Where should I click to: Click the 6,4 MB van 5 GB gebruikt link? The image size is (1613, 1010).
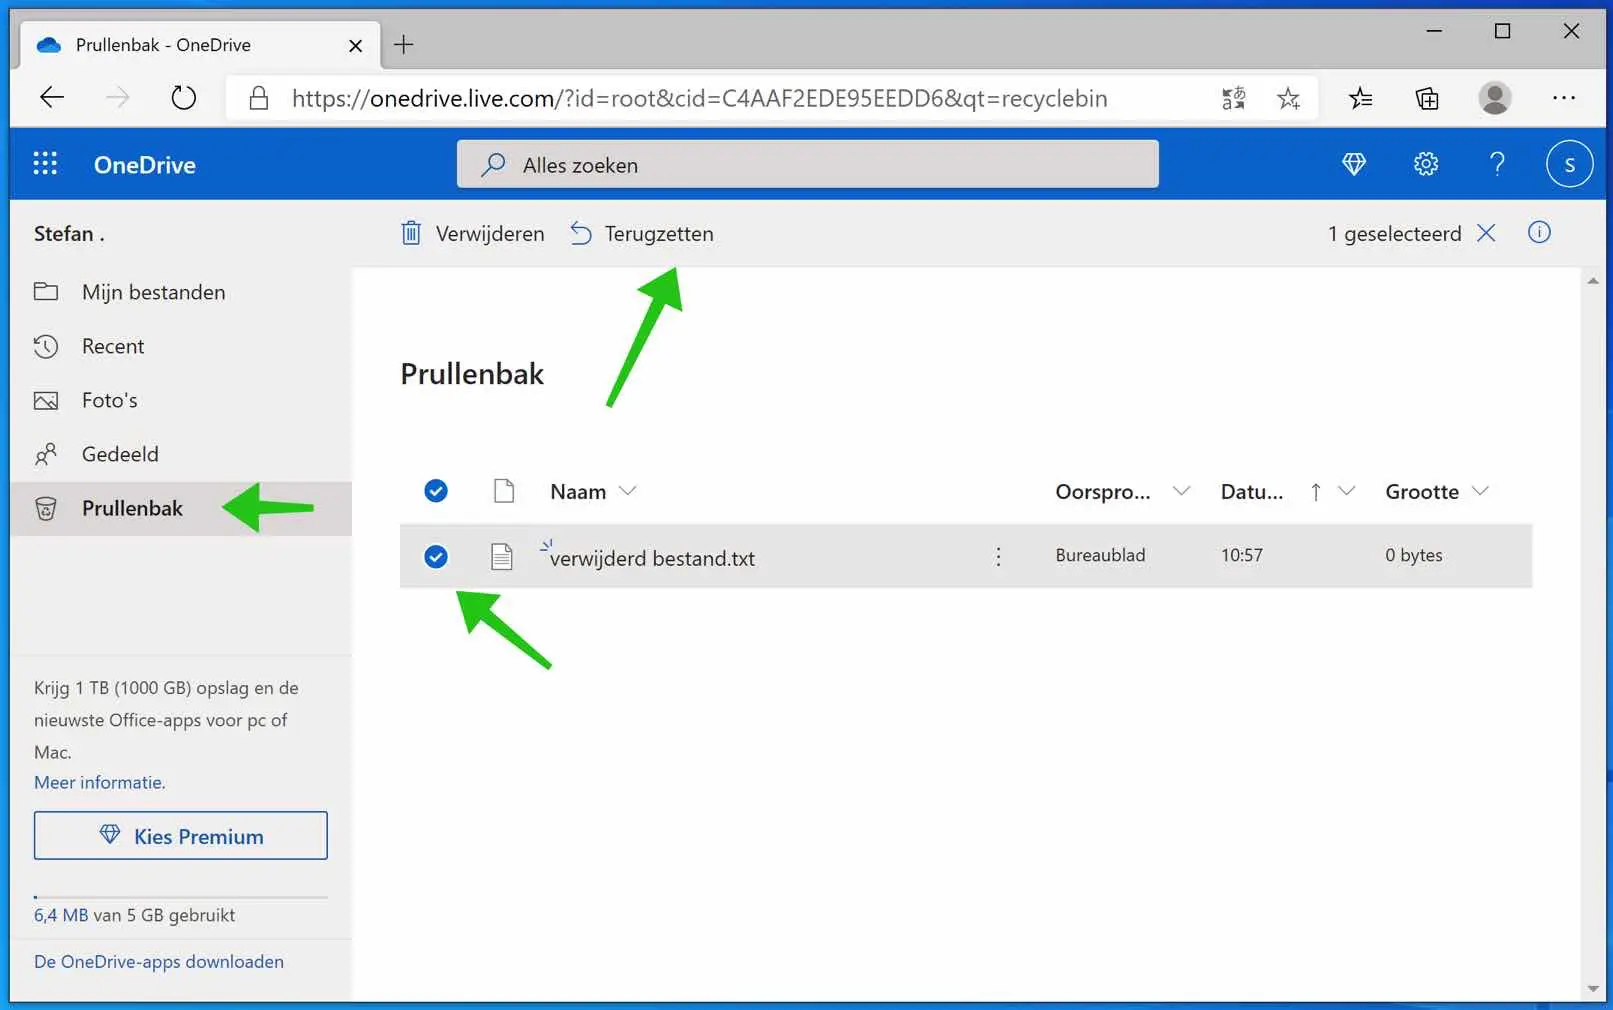[135, 915]
